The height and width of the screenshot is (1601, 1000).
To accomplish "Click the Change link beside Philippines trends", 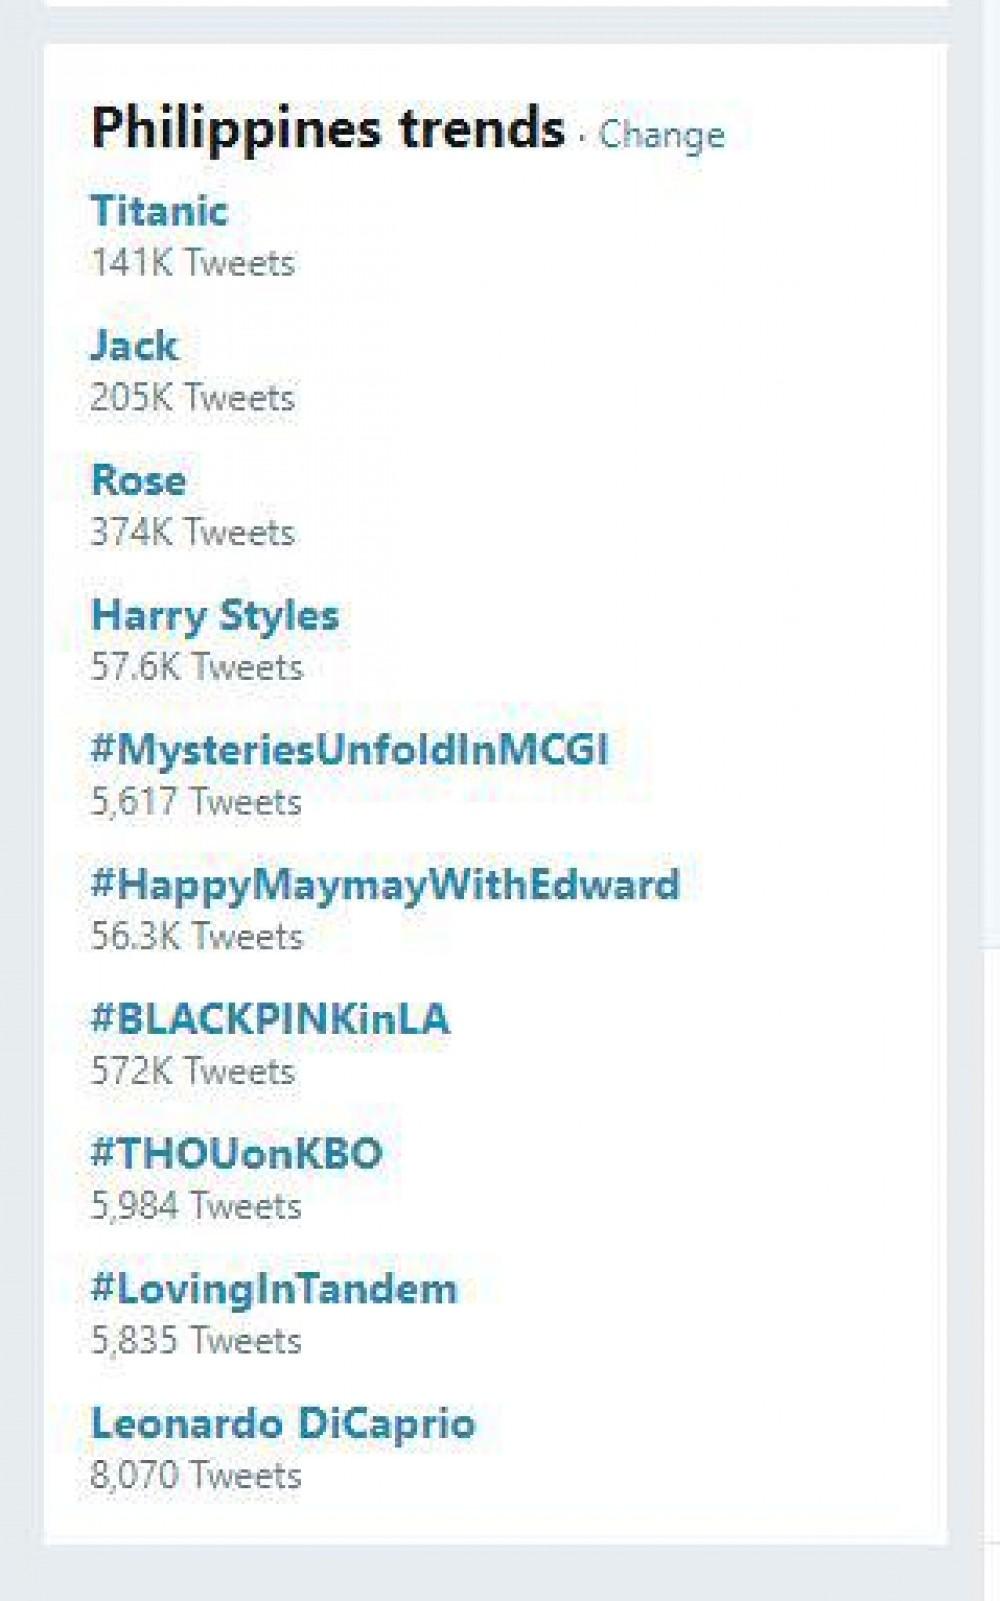I will (661, 135).
